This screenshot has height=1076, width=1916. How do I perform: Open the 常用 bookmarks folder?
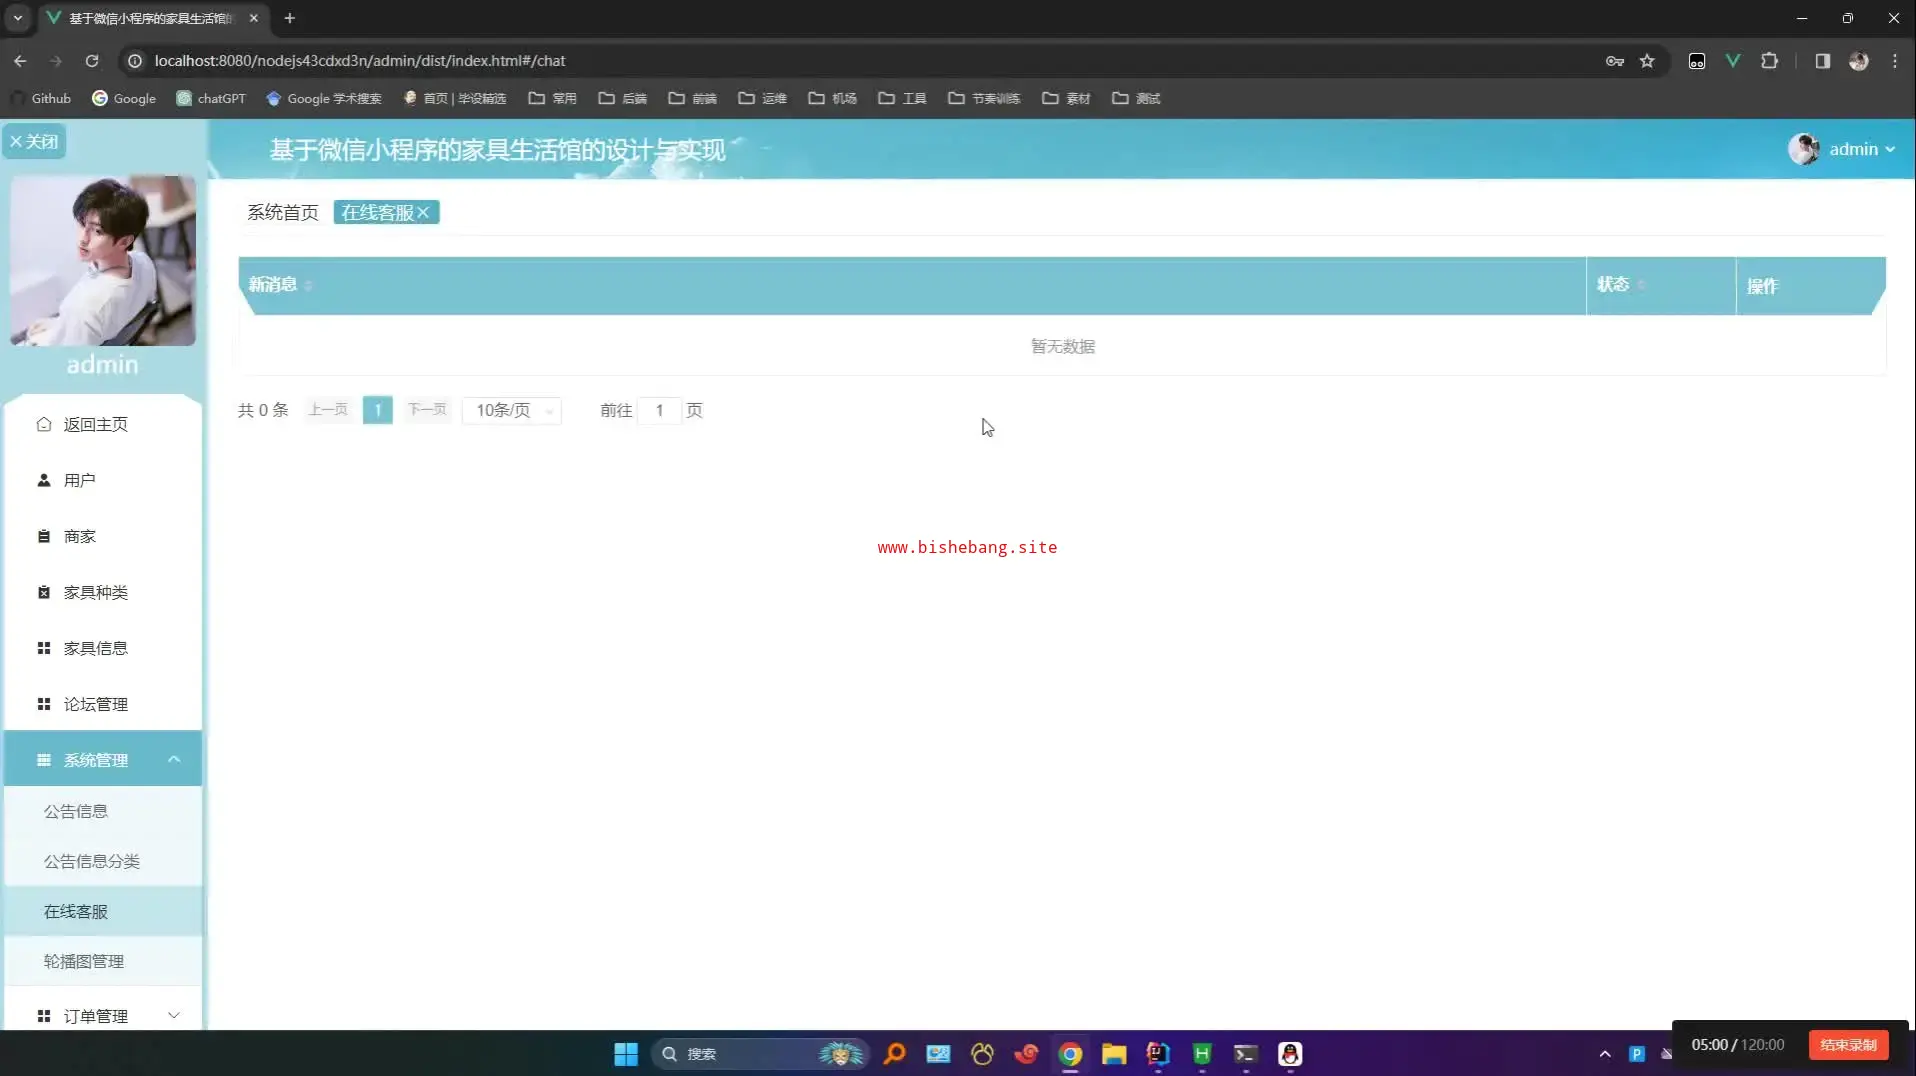point(553,98)
